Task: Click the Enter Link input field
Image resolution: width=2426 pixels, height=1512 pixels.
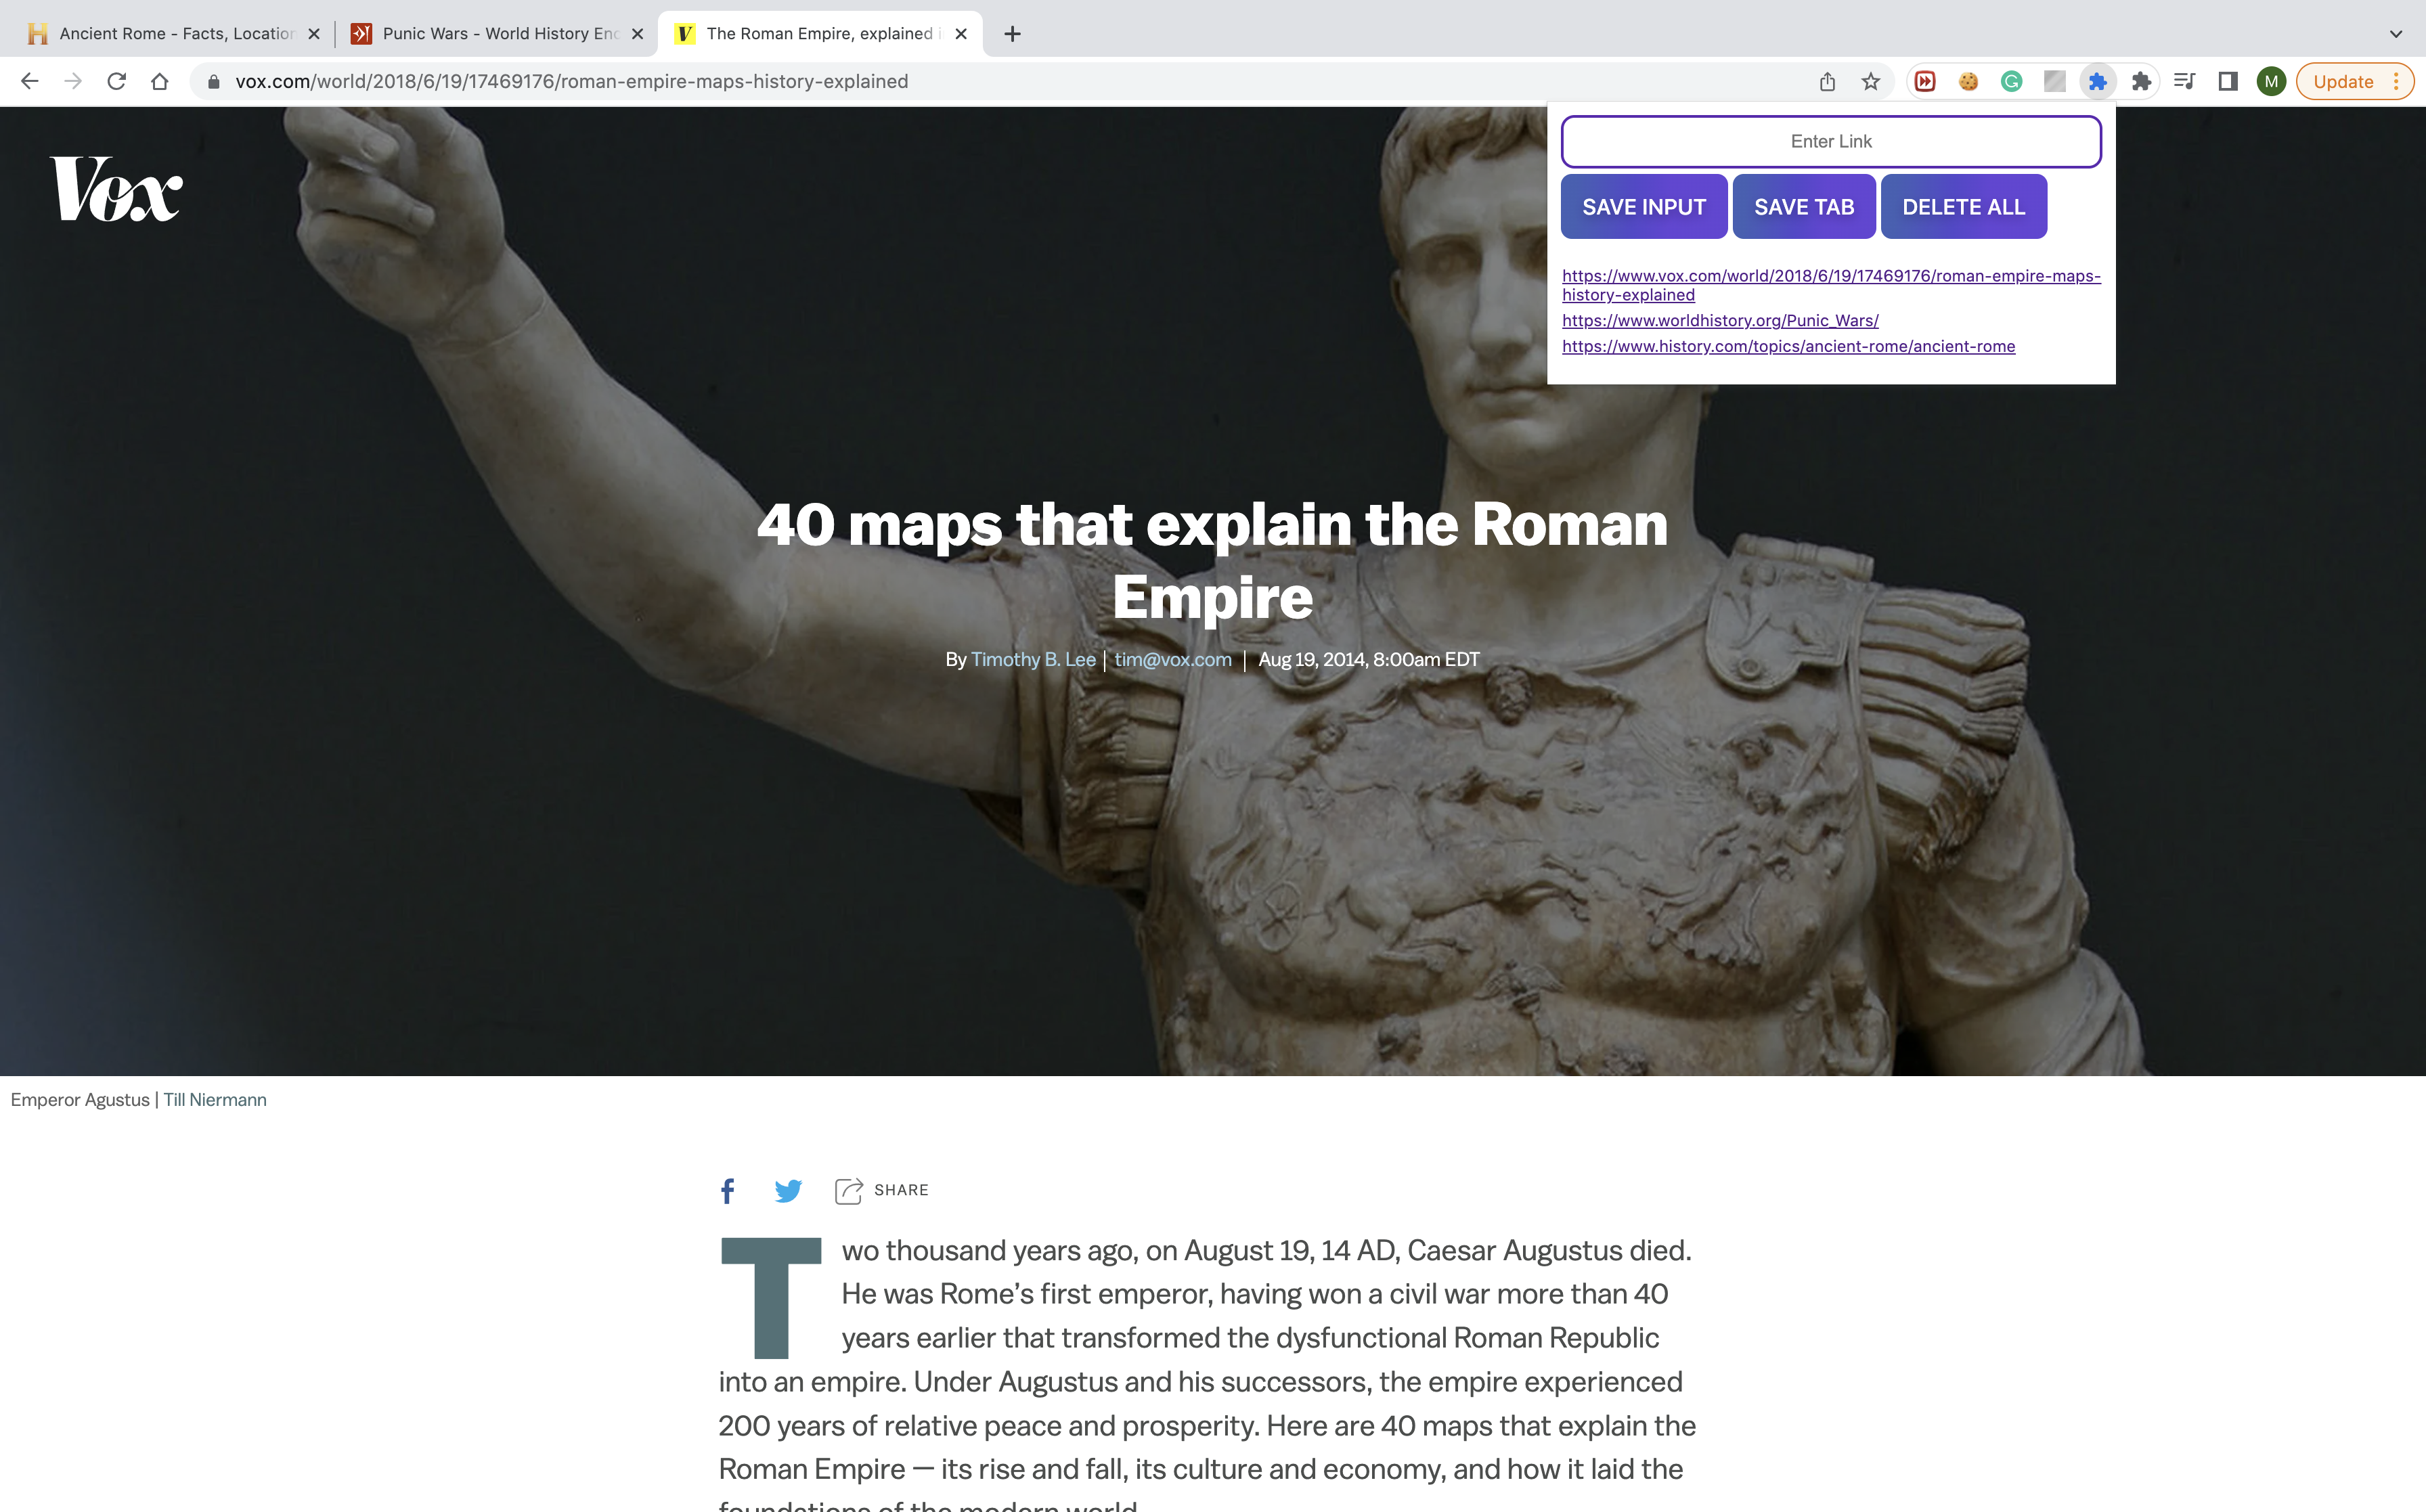Action: (1830, 142)
